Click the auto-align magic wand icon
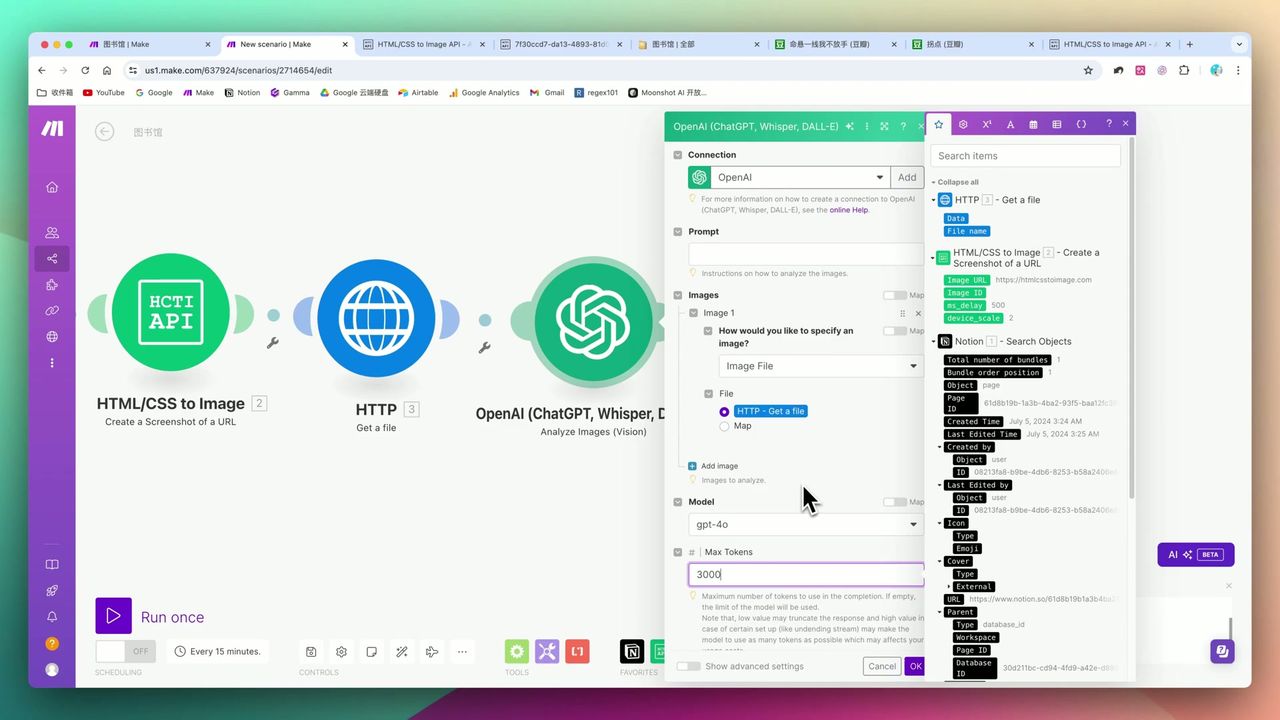The width and height of the screenshot is (1280, 720). coord(401,652)
